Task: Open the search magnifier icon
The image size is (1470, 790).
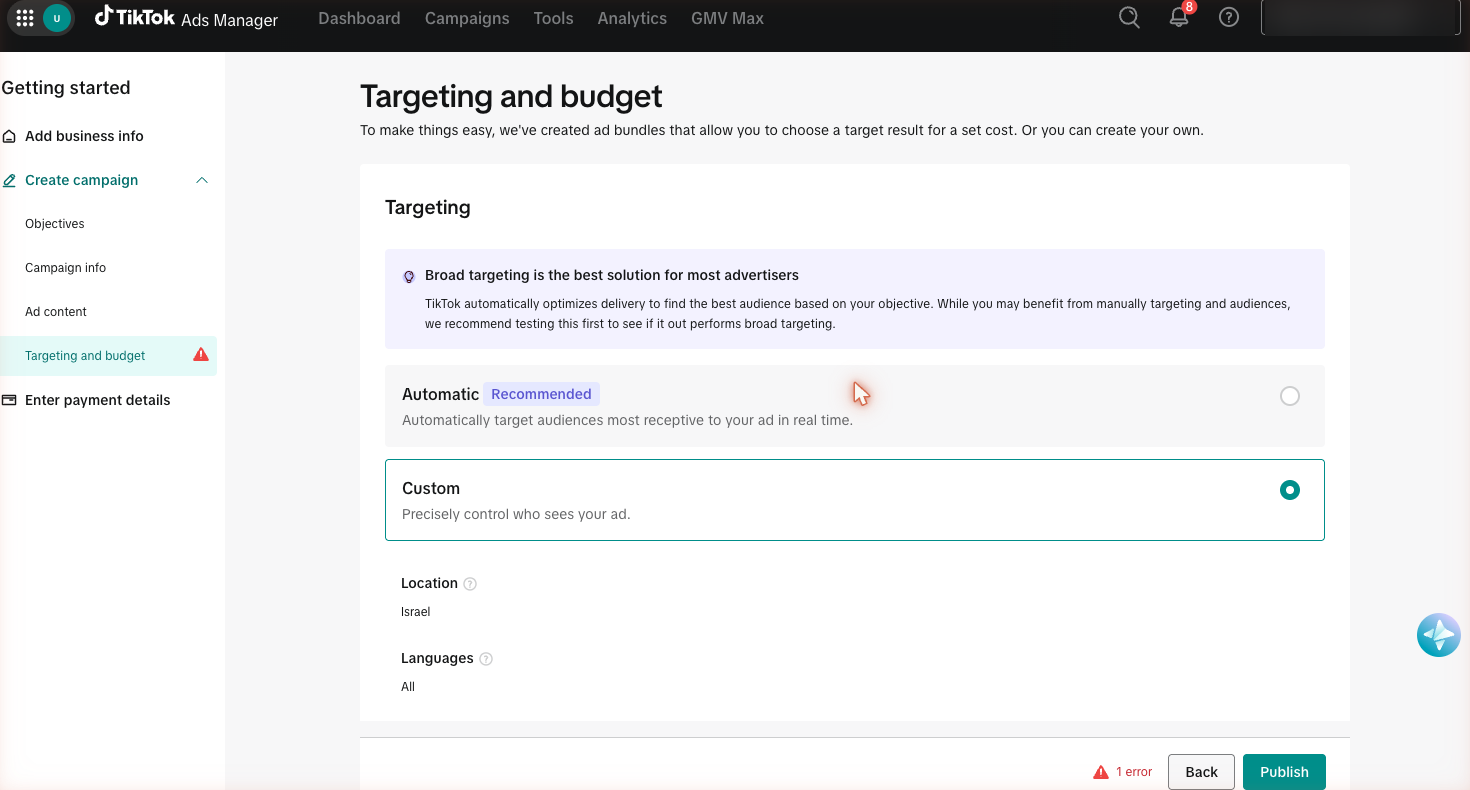Action: [x=1129, y=18]
